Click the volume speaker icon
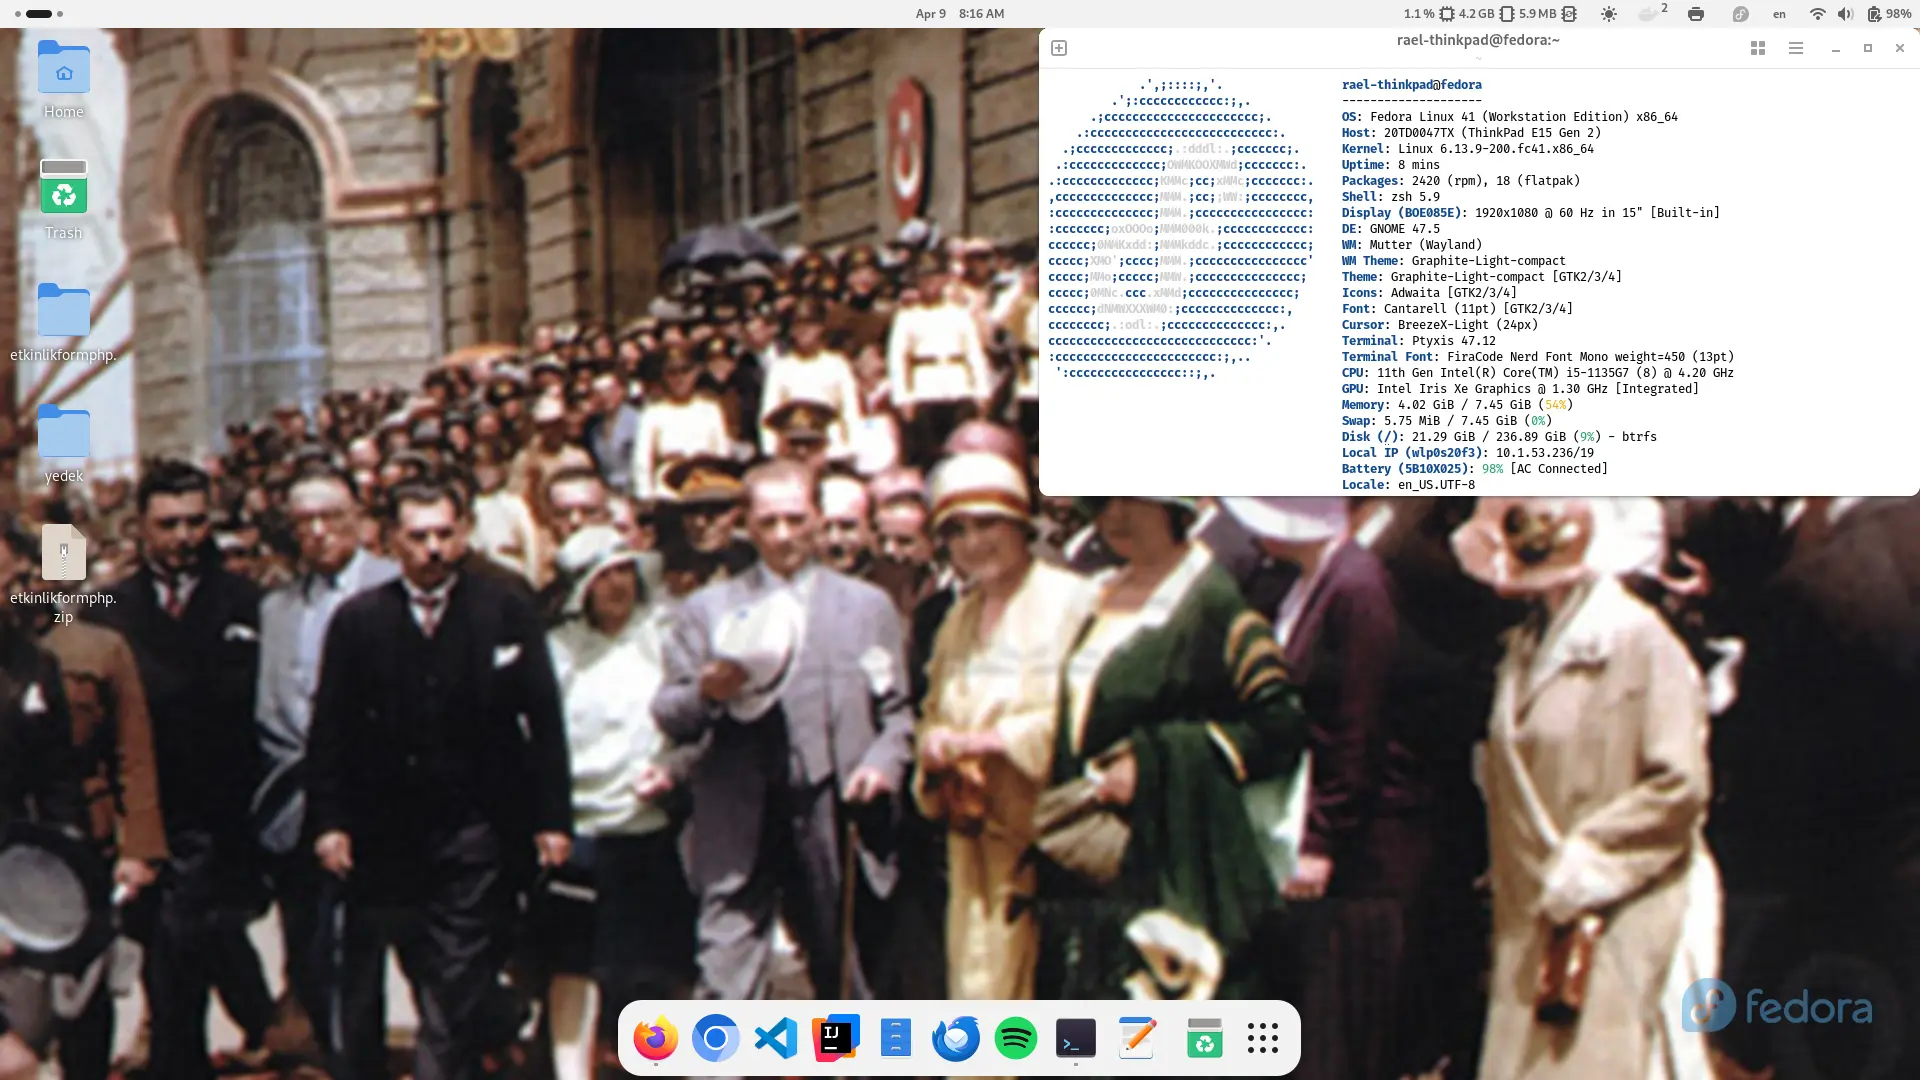 point(1845,14)
